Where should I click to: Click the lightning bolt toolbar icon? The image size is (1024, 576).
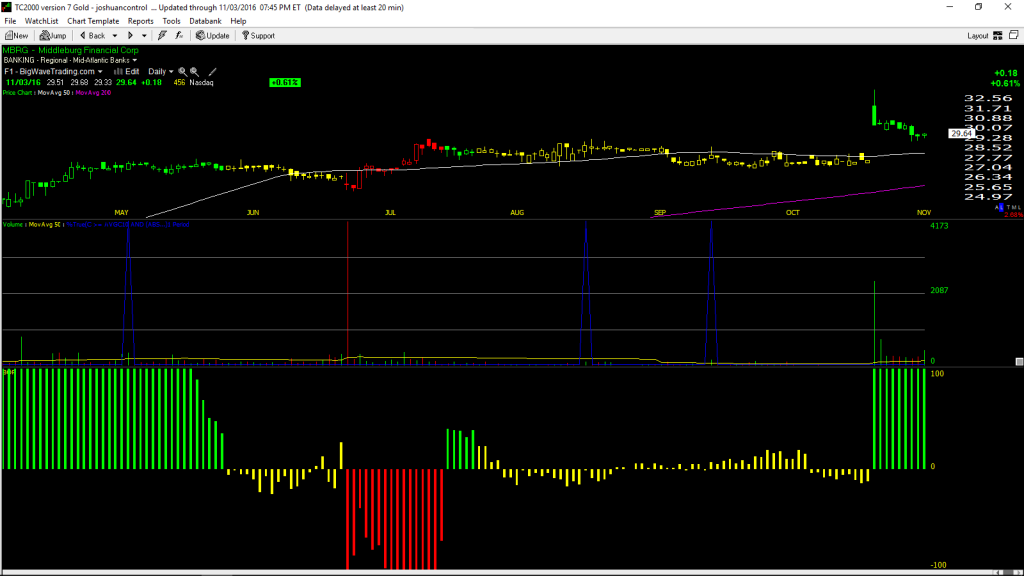pyautogui.click(x=163, y=36)
